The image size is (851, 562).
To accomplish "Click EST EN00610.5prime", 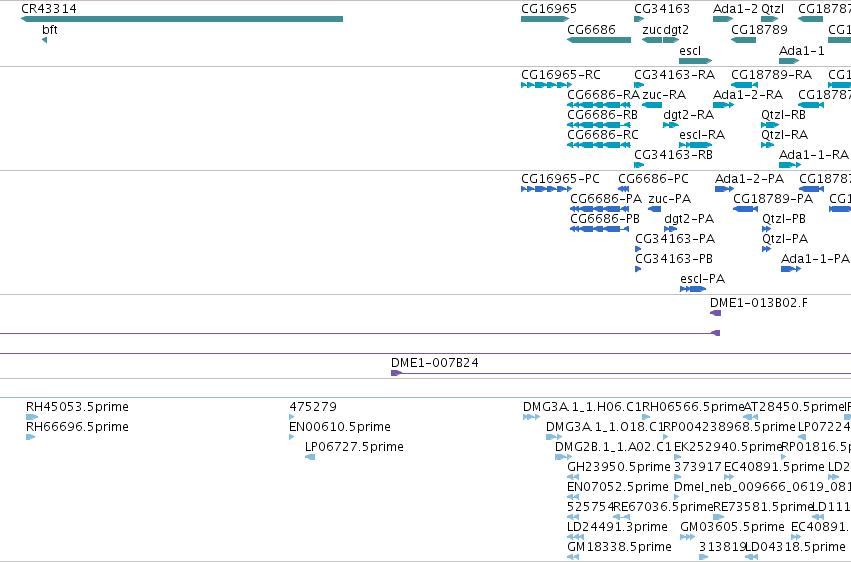I will [340, 427].
